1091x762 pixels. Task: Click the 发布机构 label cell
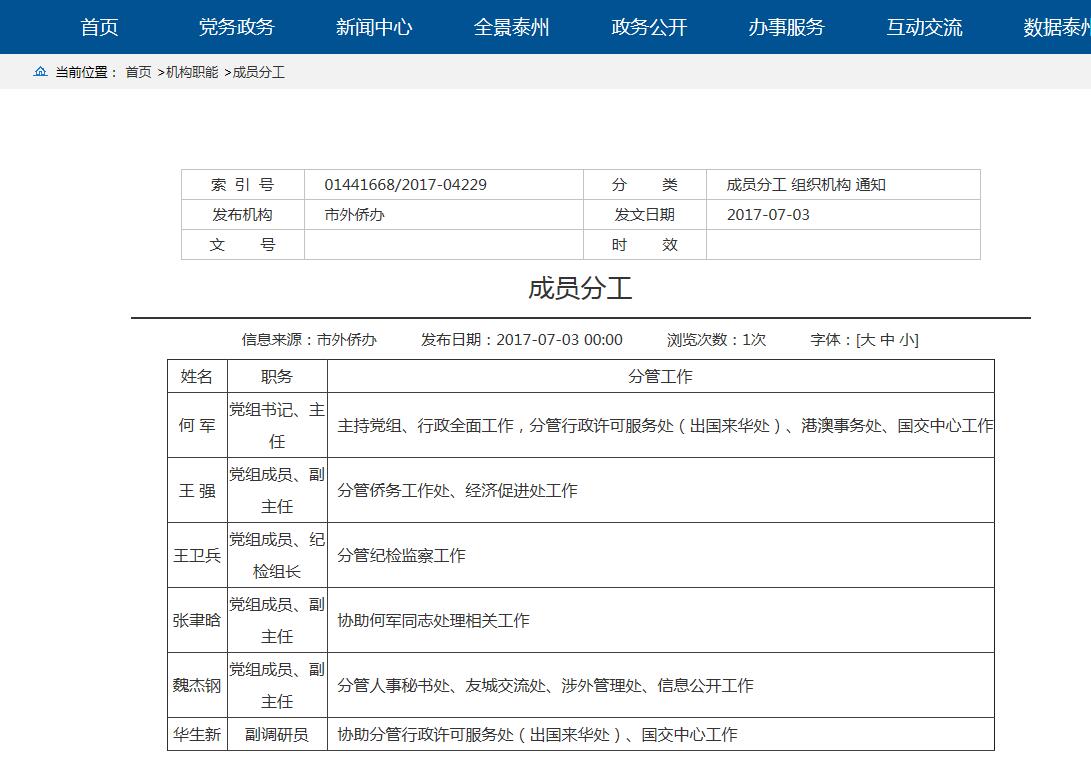click(243, 214)
